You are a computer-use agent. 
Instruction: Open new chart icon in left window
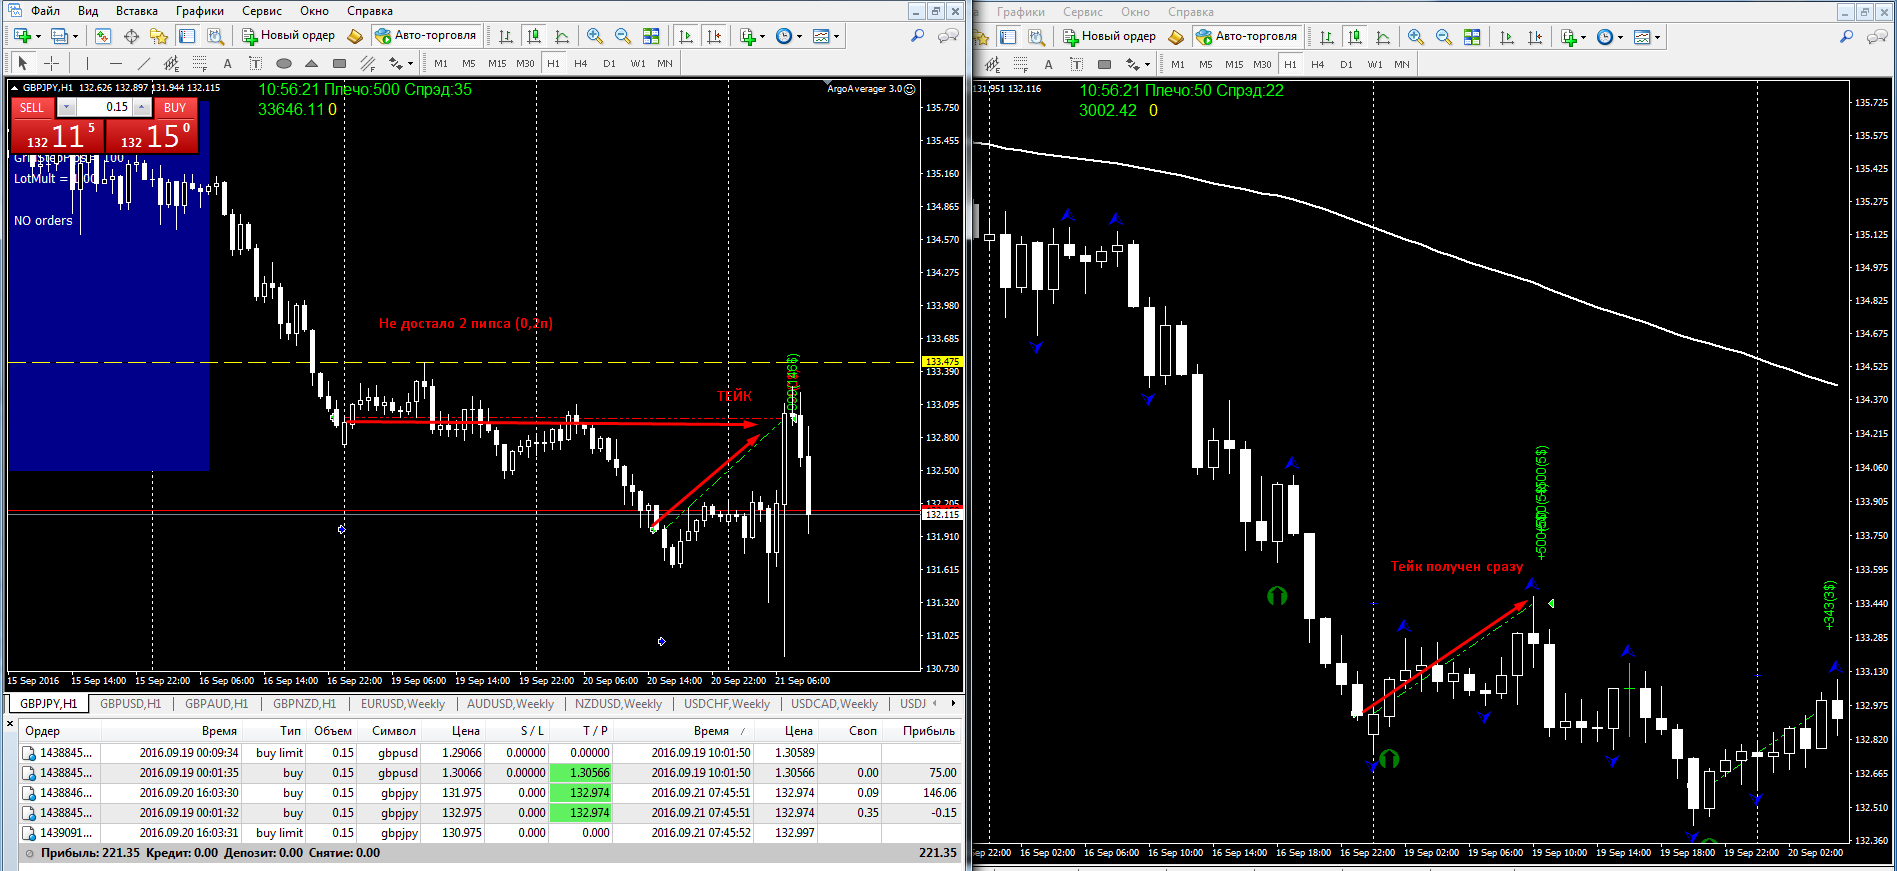[x=22, y=36]
